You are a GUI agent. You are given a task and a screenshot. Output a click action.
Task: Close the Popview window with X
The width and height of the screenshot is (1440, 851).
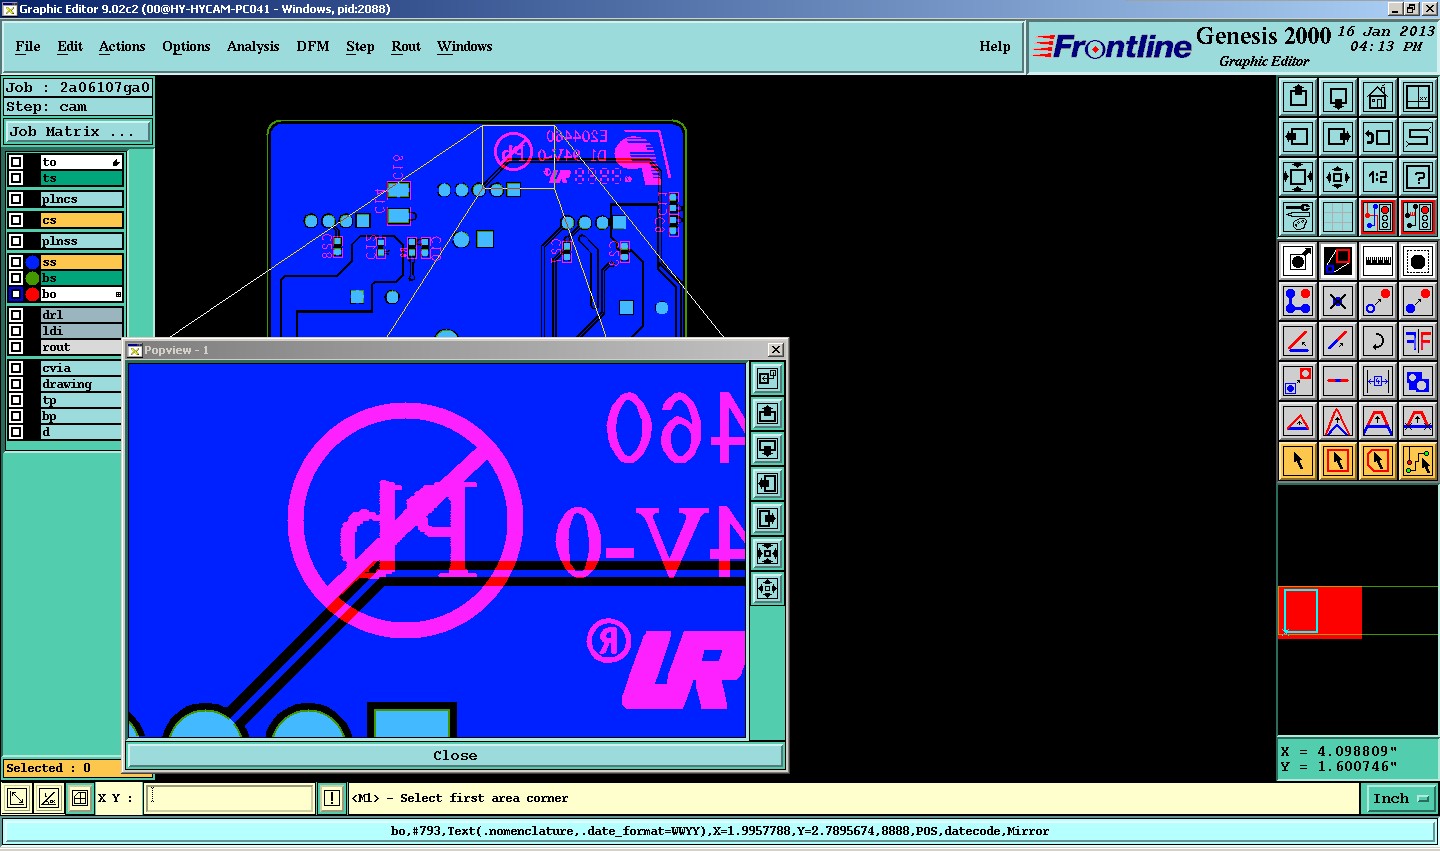[775, 349]
